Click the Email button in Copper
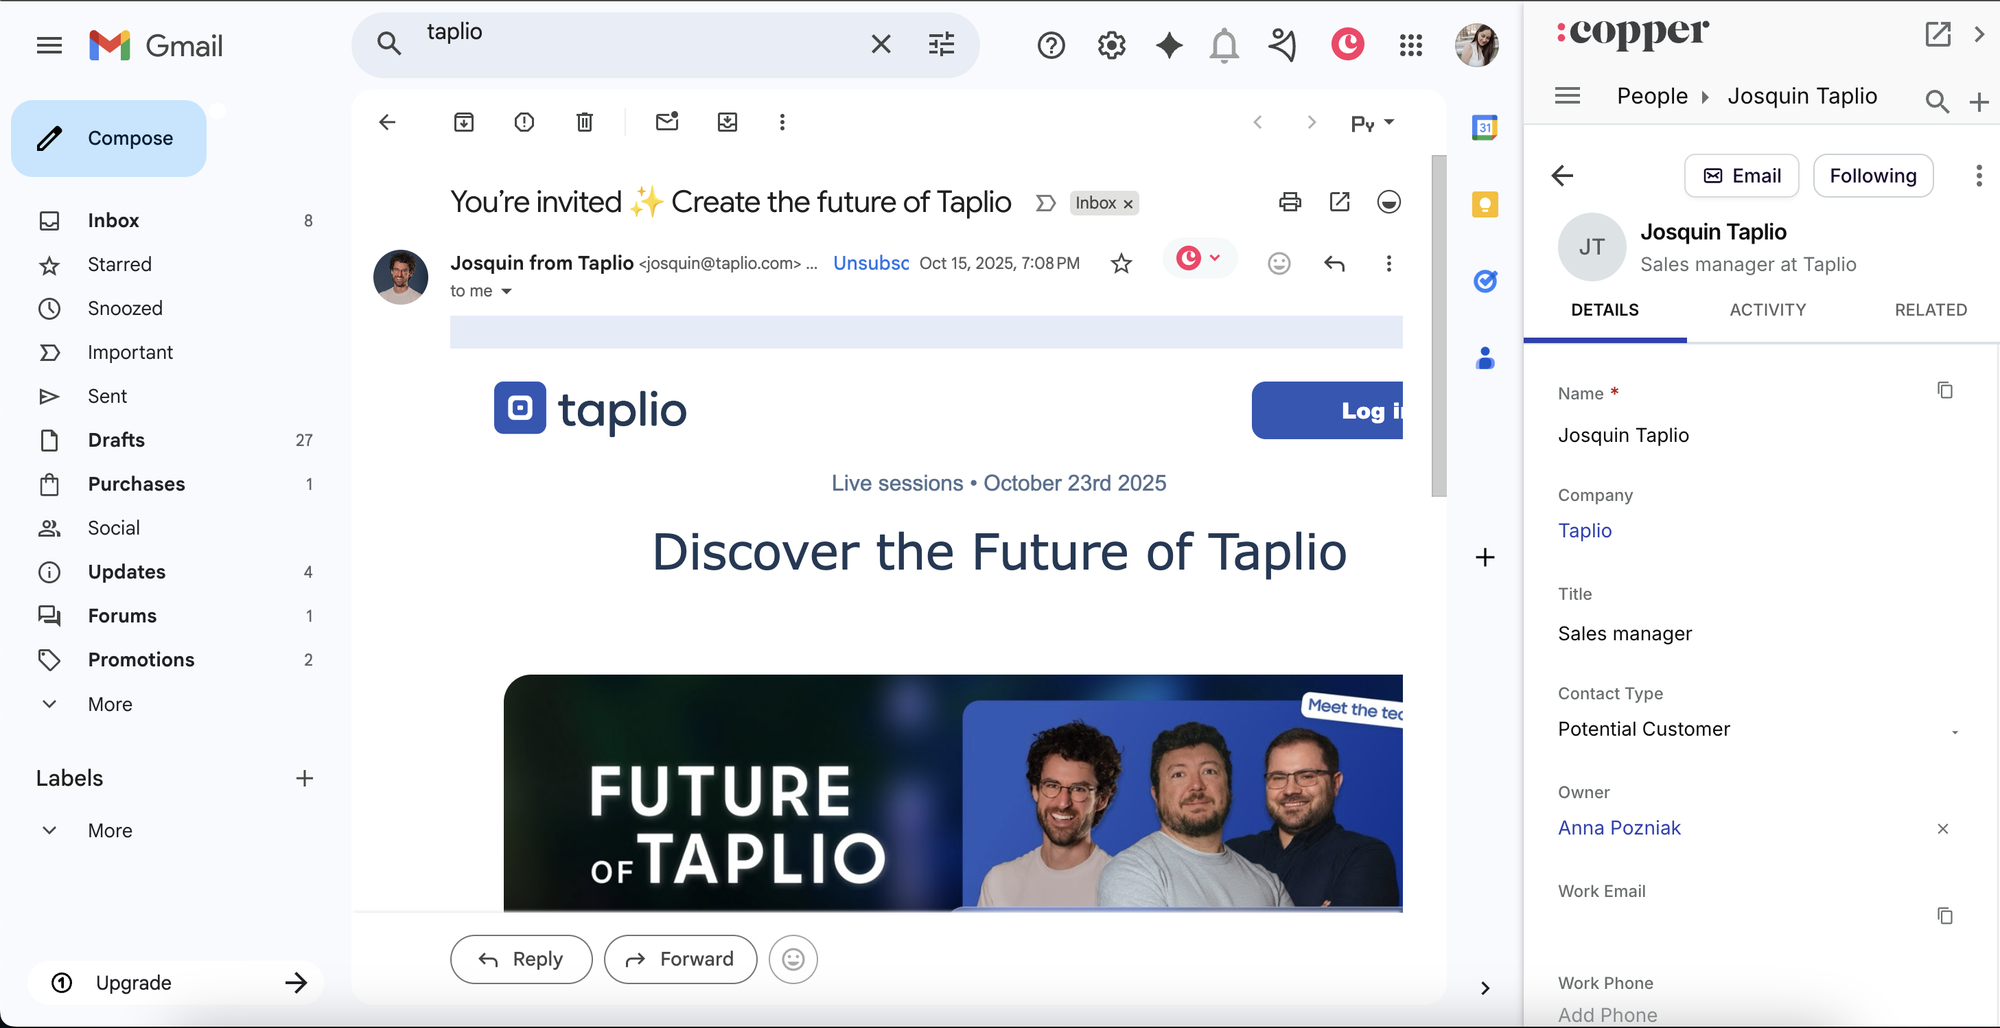The width and height of the screenshot is (2000, 1028). point(1741,175)
